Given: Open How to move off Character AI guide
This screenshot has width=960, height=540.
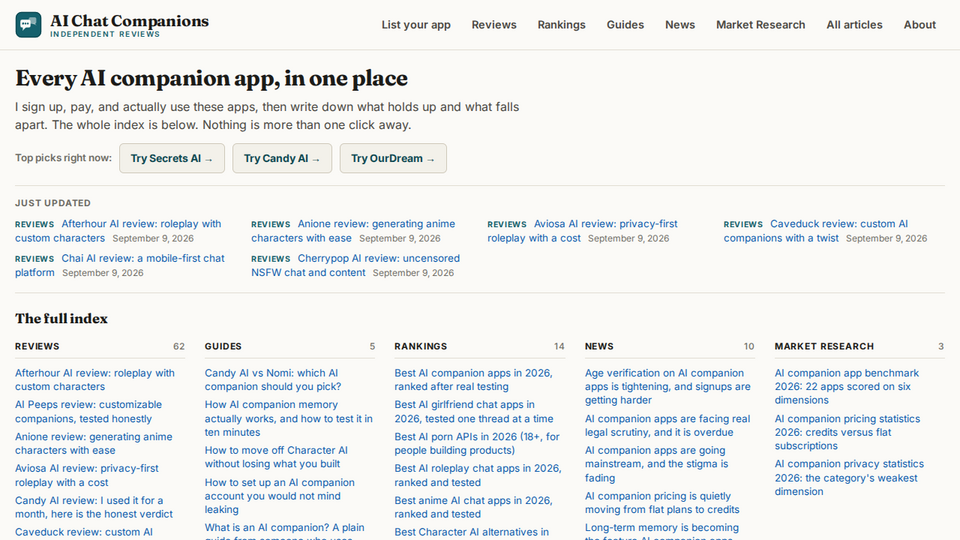Looking at the screenshot, I should point(276,457).
